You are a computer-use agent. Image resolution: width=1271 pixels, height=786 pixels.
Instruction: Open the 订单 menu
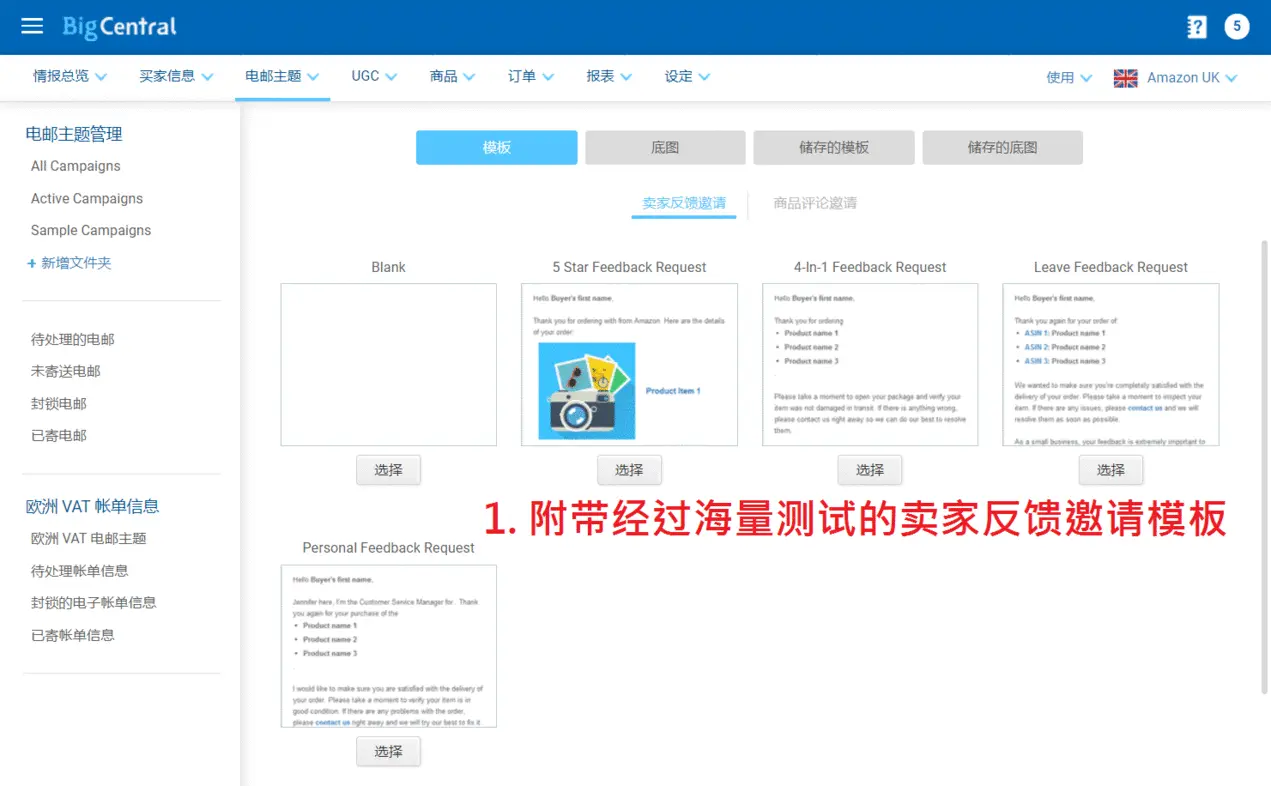[530, 76]
